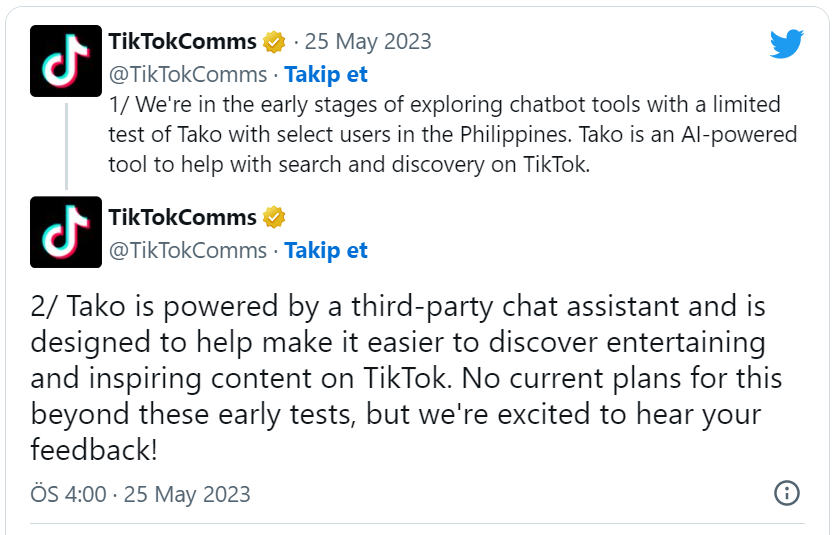Screen dimensions: 833x535
Task: Click the second tweet's TikTok avatar
Action: 66,232
